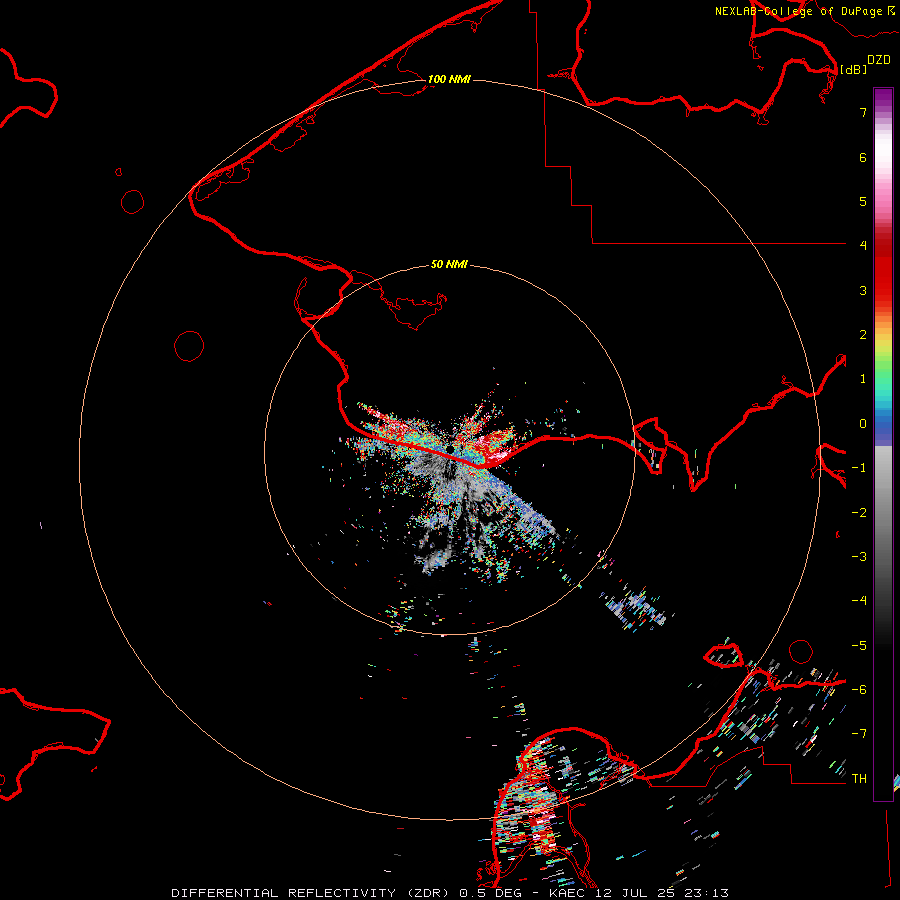The image size is (900, 900).
Task: Click the small red circle inside the 100 NMI ring
Action: (x=189, y=346)
